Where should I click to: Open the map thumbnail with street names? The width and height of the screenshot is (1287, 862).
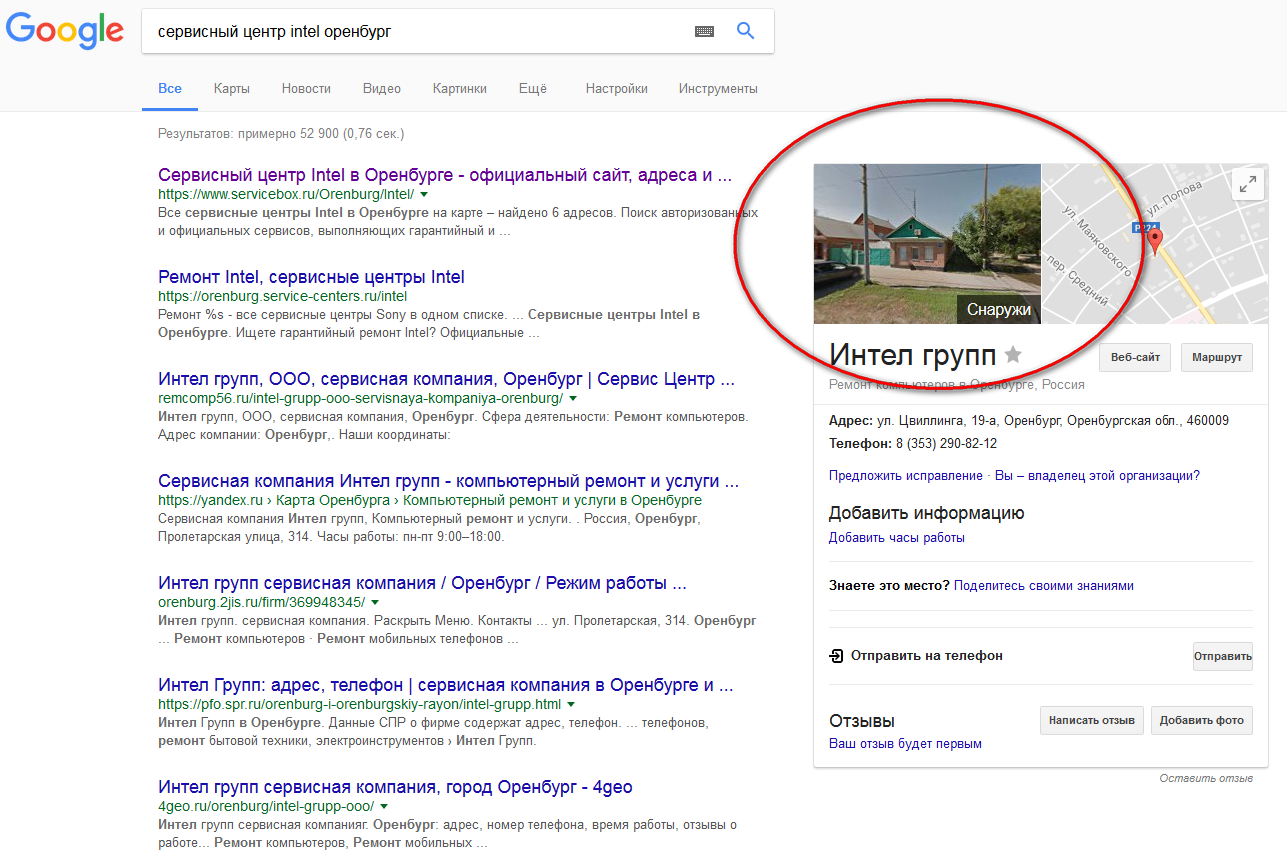click(x=1155, y=243)
